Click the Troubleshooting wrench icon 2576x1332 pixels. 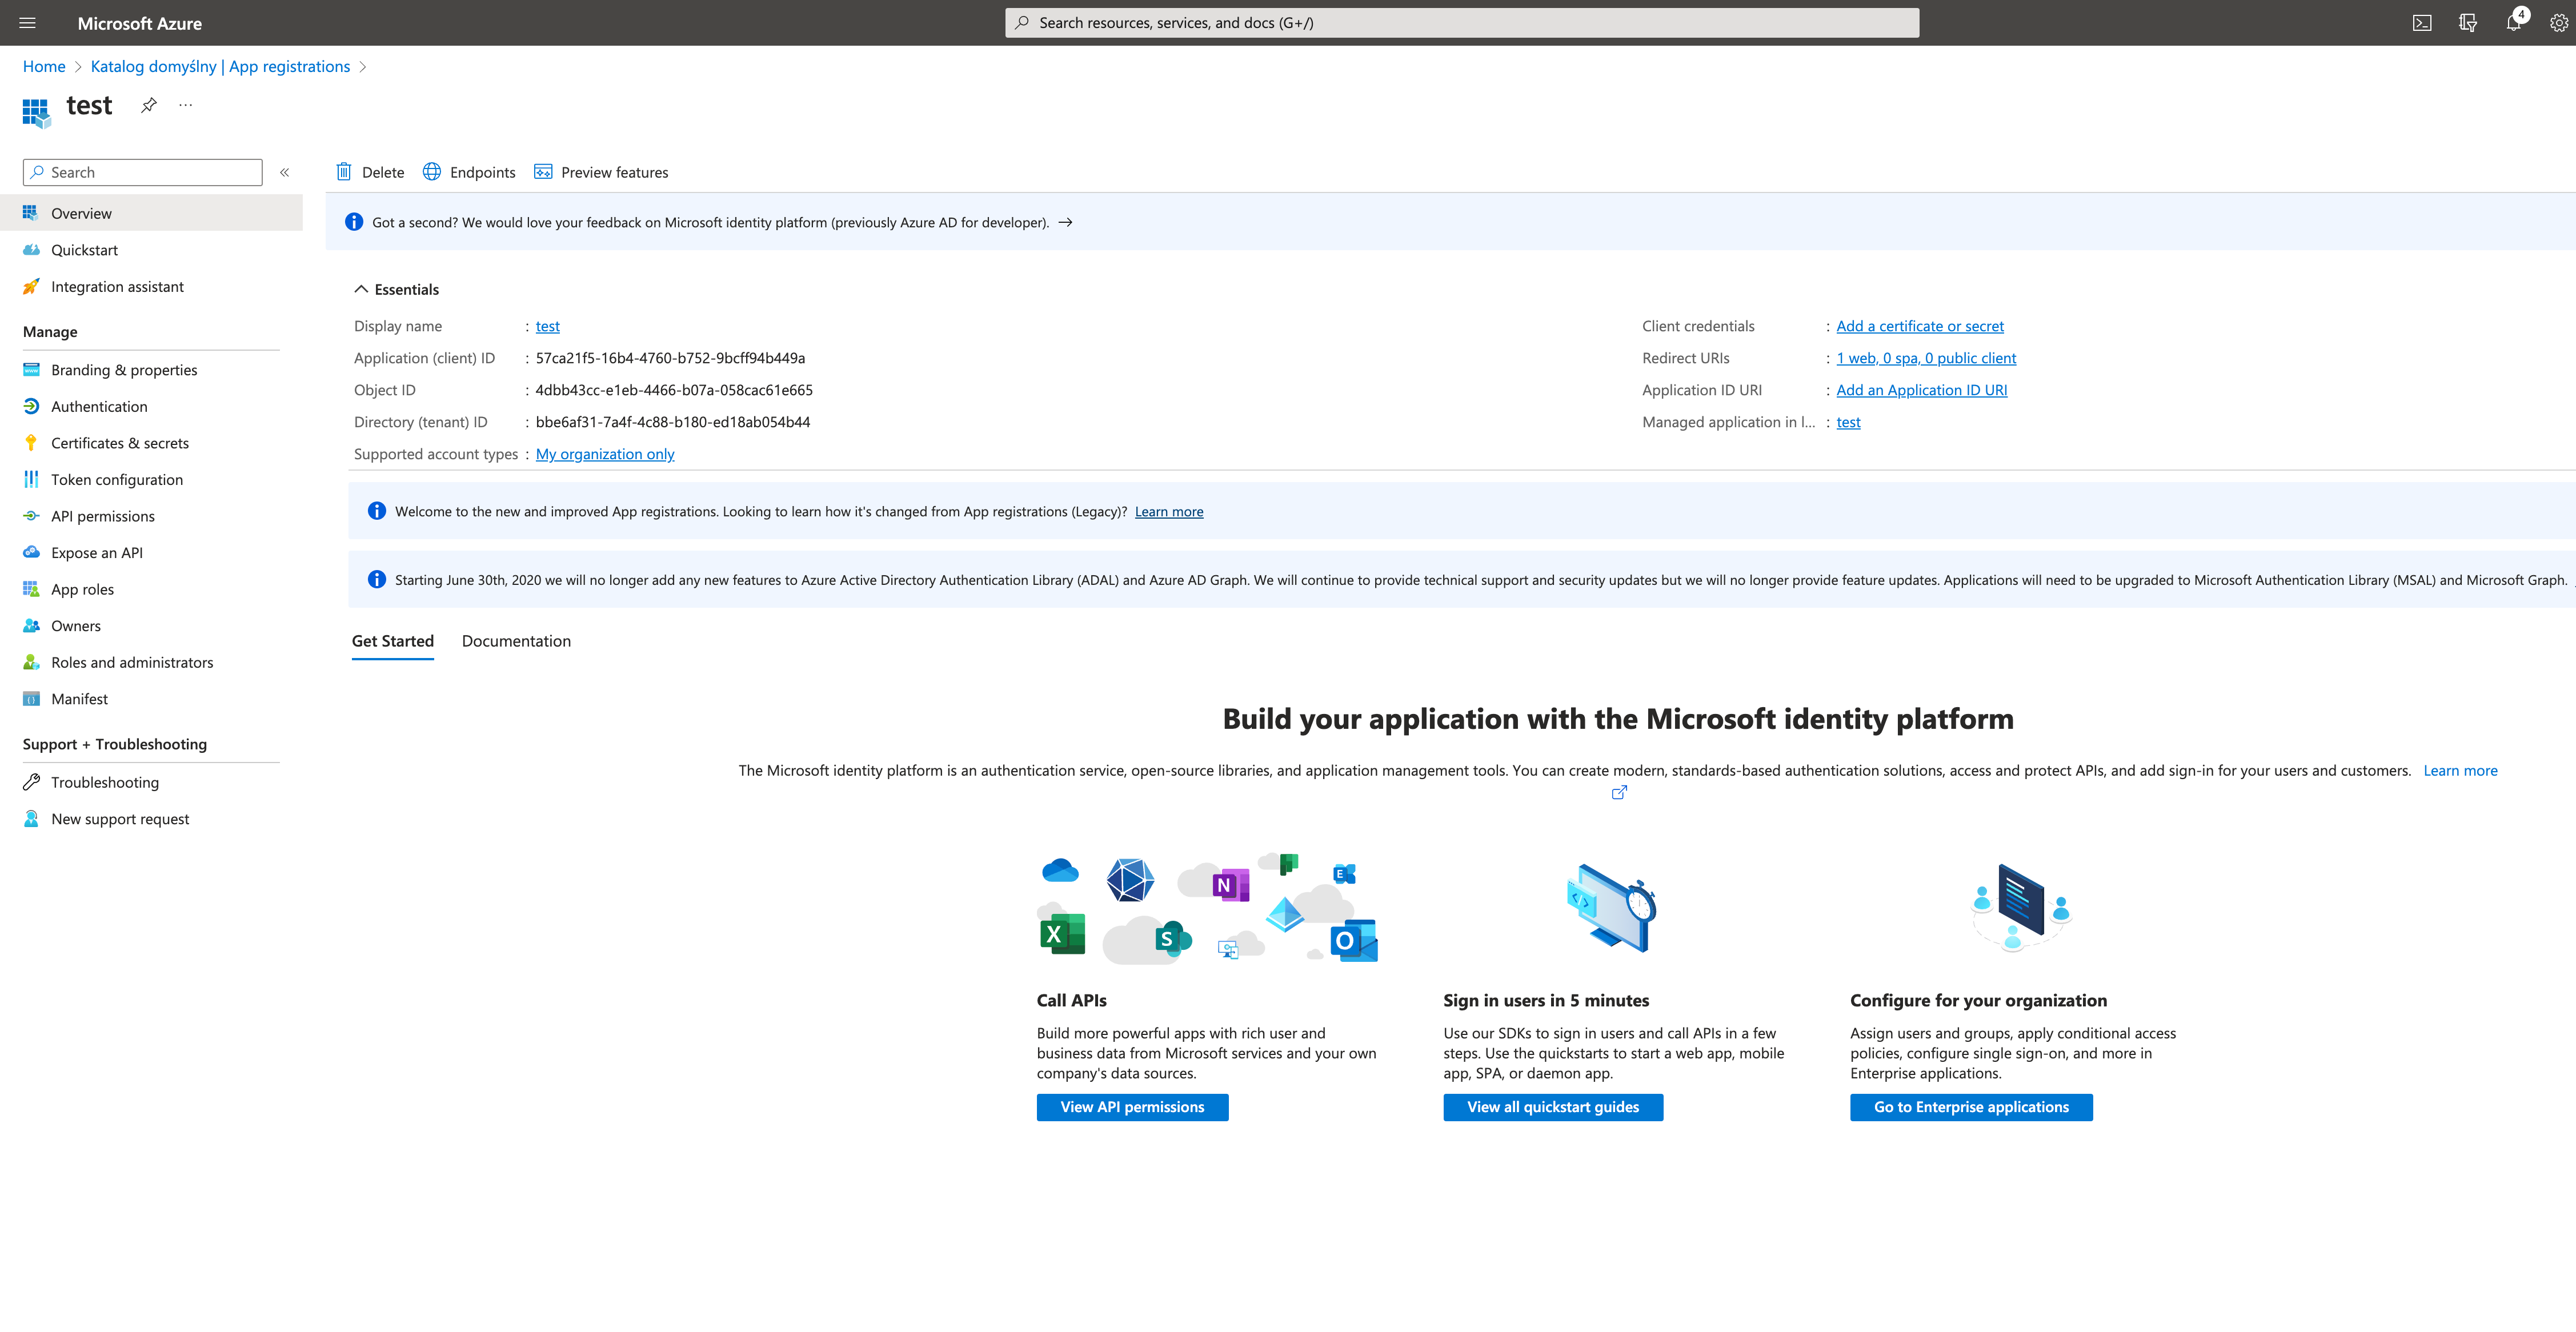(x=32, y=782)
